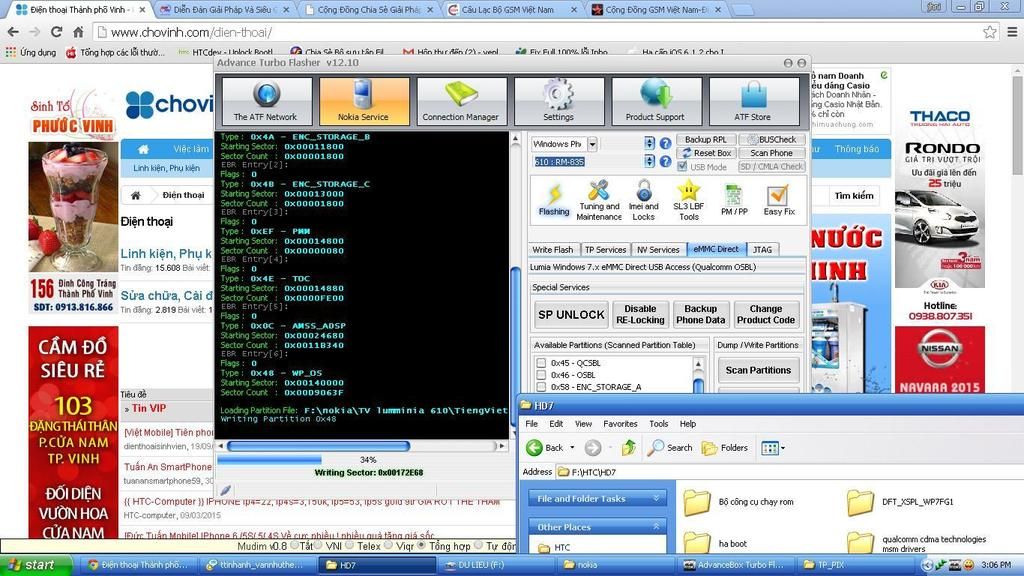The width and height of the screenshot is (1024, 576).
Task: Select the Telex input method radio
Action: [x=351, y=545]
